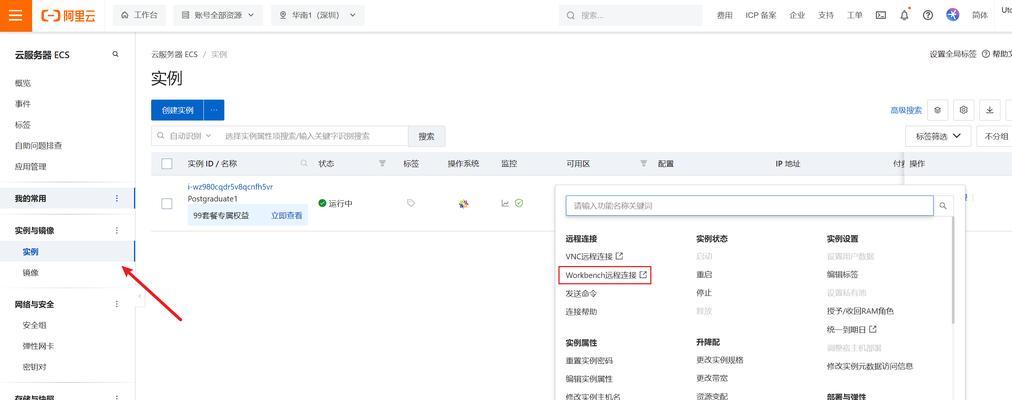Open 工单 in top navigation
Image resolution: width=1012 pixels, height=400 pixels.
coord(855,15)
